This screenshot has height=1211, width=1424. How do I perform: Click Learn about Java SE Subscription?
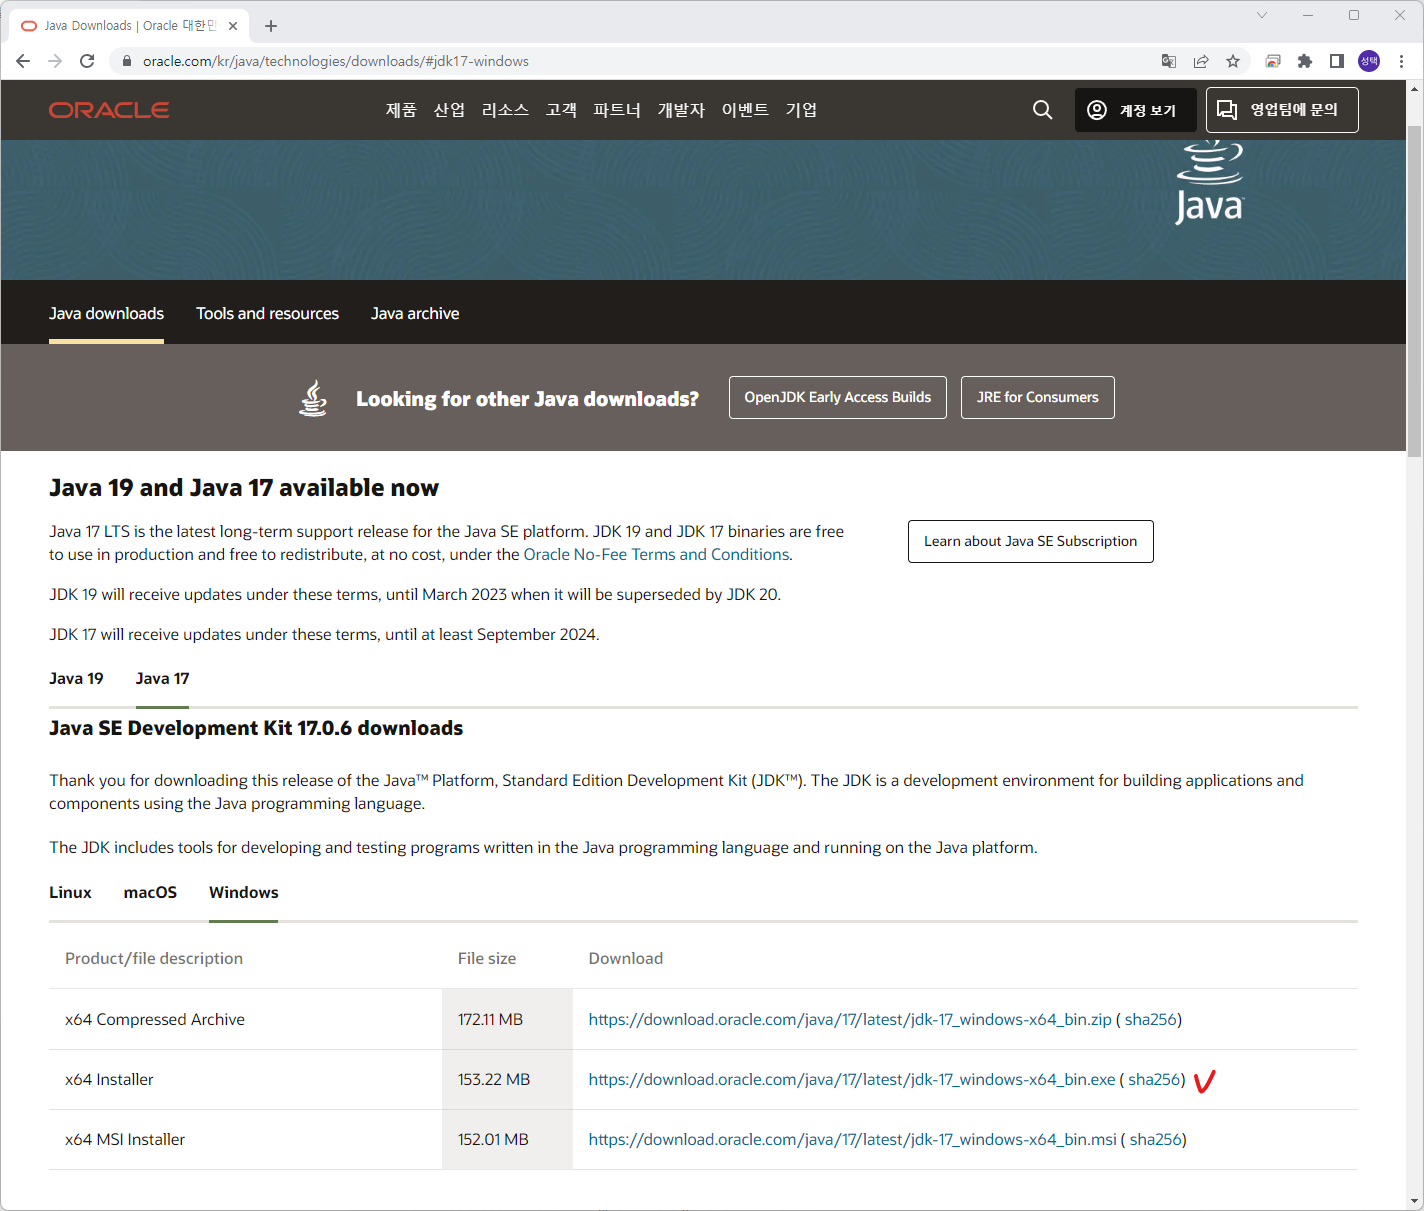1031,541
